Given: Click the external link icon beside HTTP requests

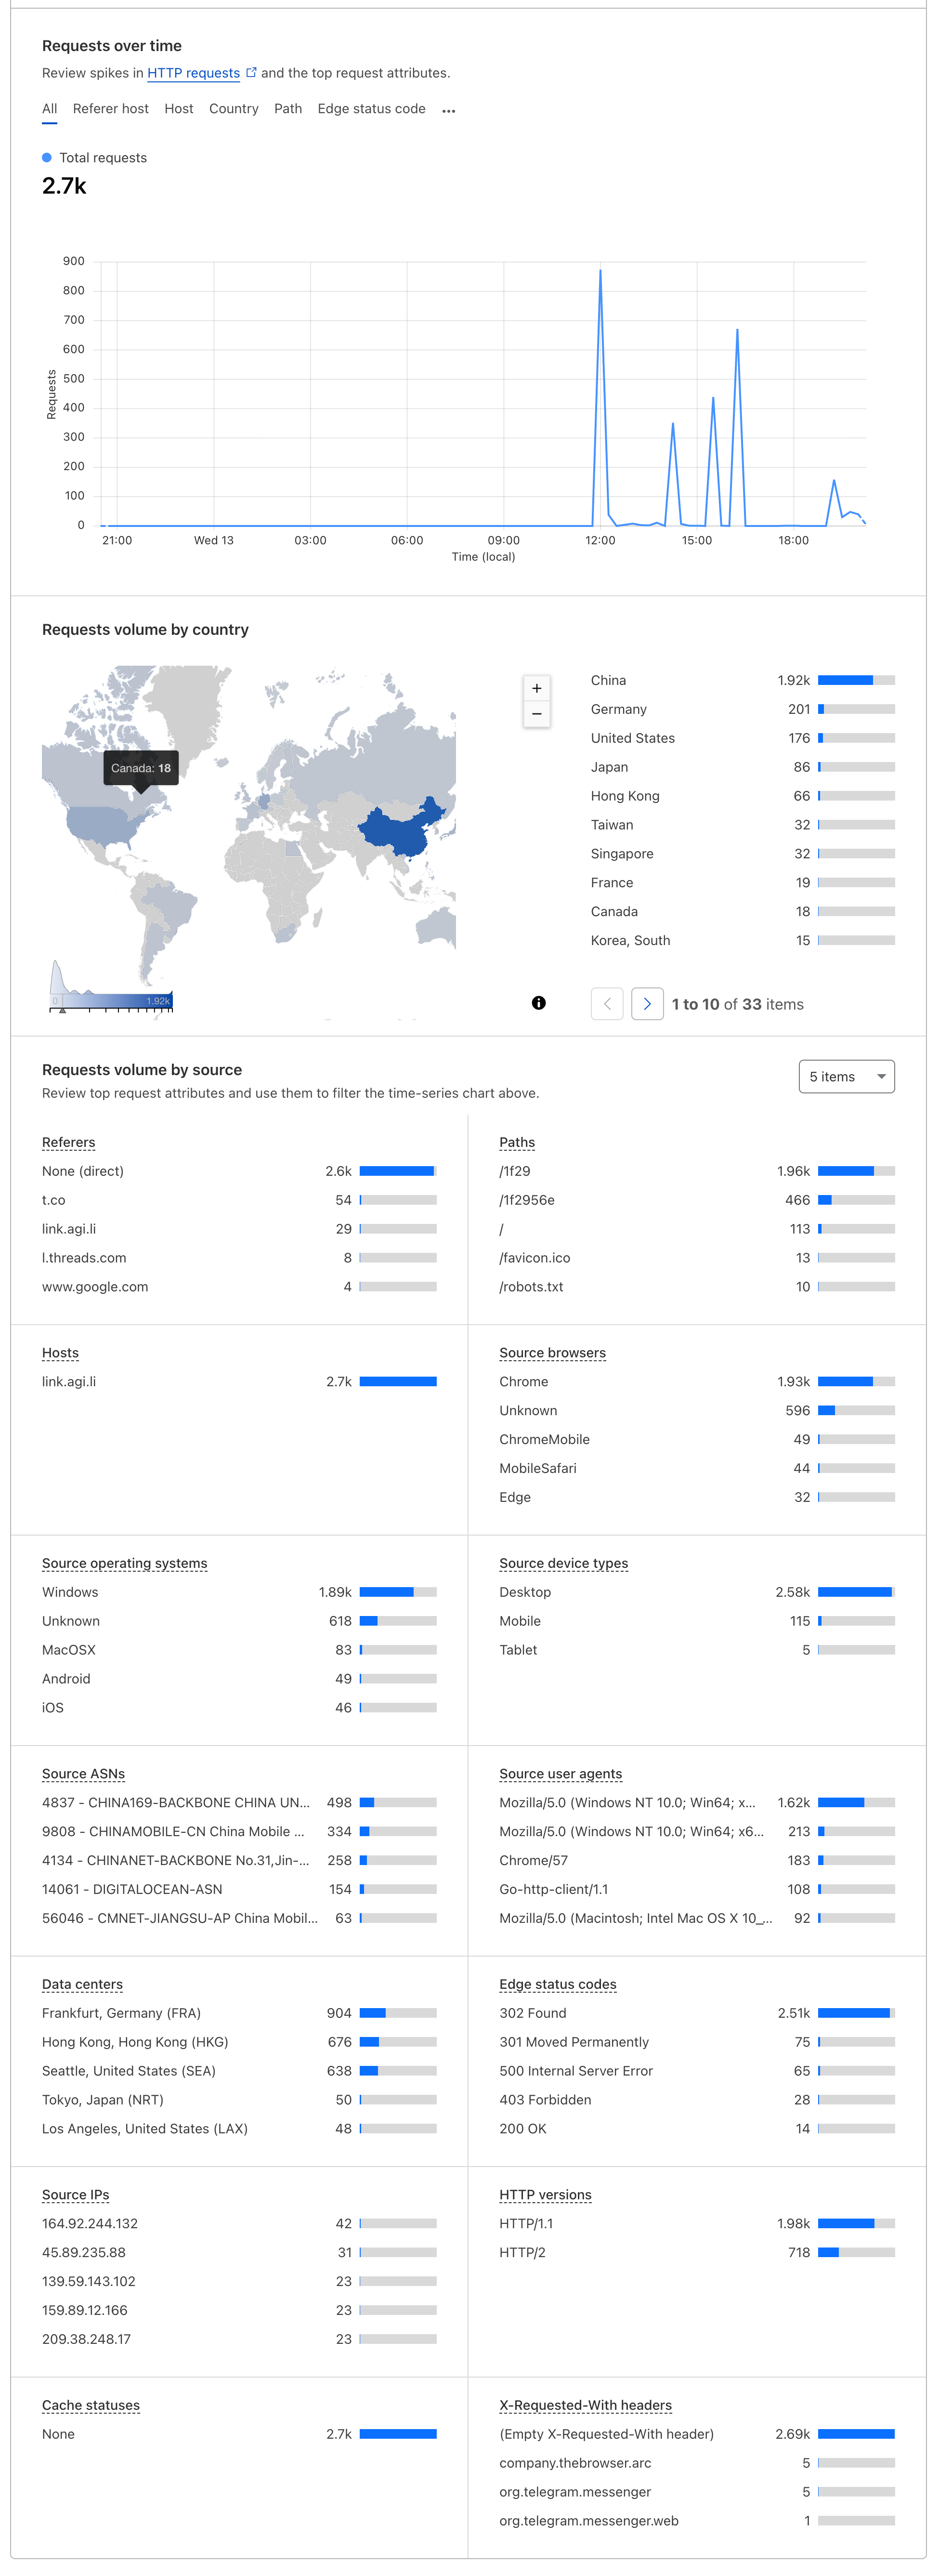Looking at the screenshot, I should [251, 72].
